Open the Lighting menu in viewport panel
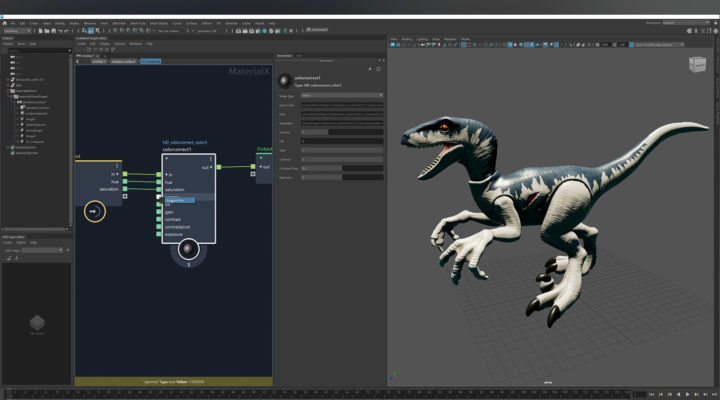This screenshot has width=720, height=400. click(422, 39)
